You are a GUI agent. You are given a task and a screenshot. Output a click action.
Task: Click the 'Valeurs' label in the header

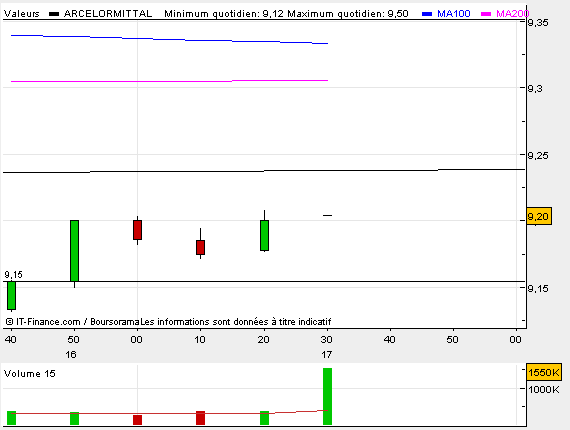tap(21, 14)
